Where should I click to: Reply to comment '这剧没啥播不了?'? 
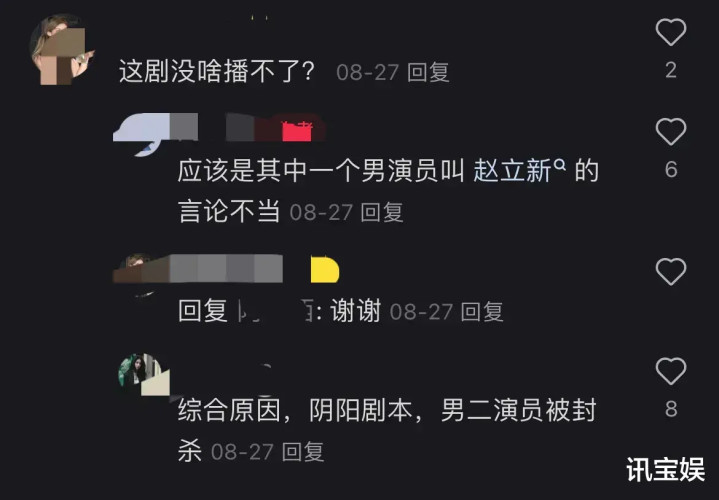click(x=428, y=72)
